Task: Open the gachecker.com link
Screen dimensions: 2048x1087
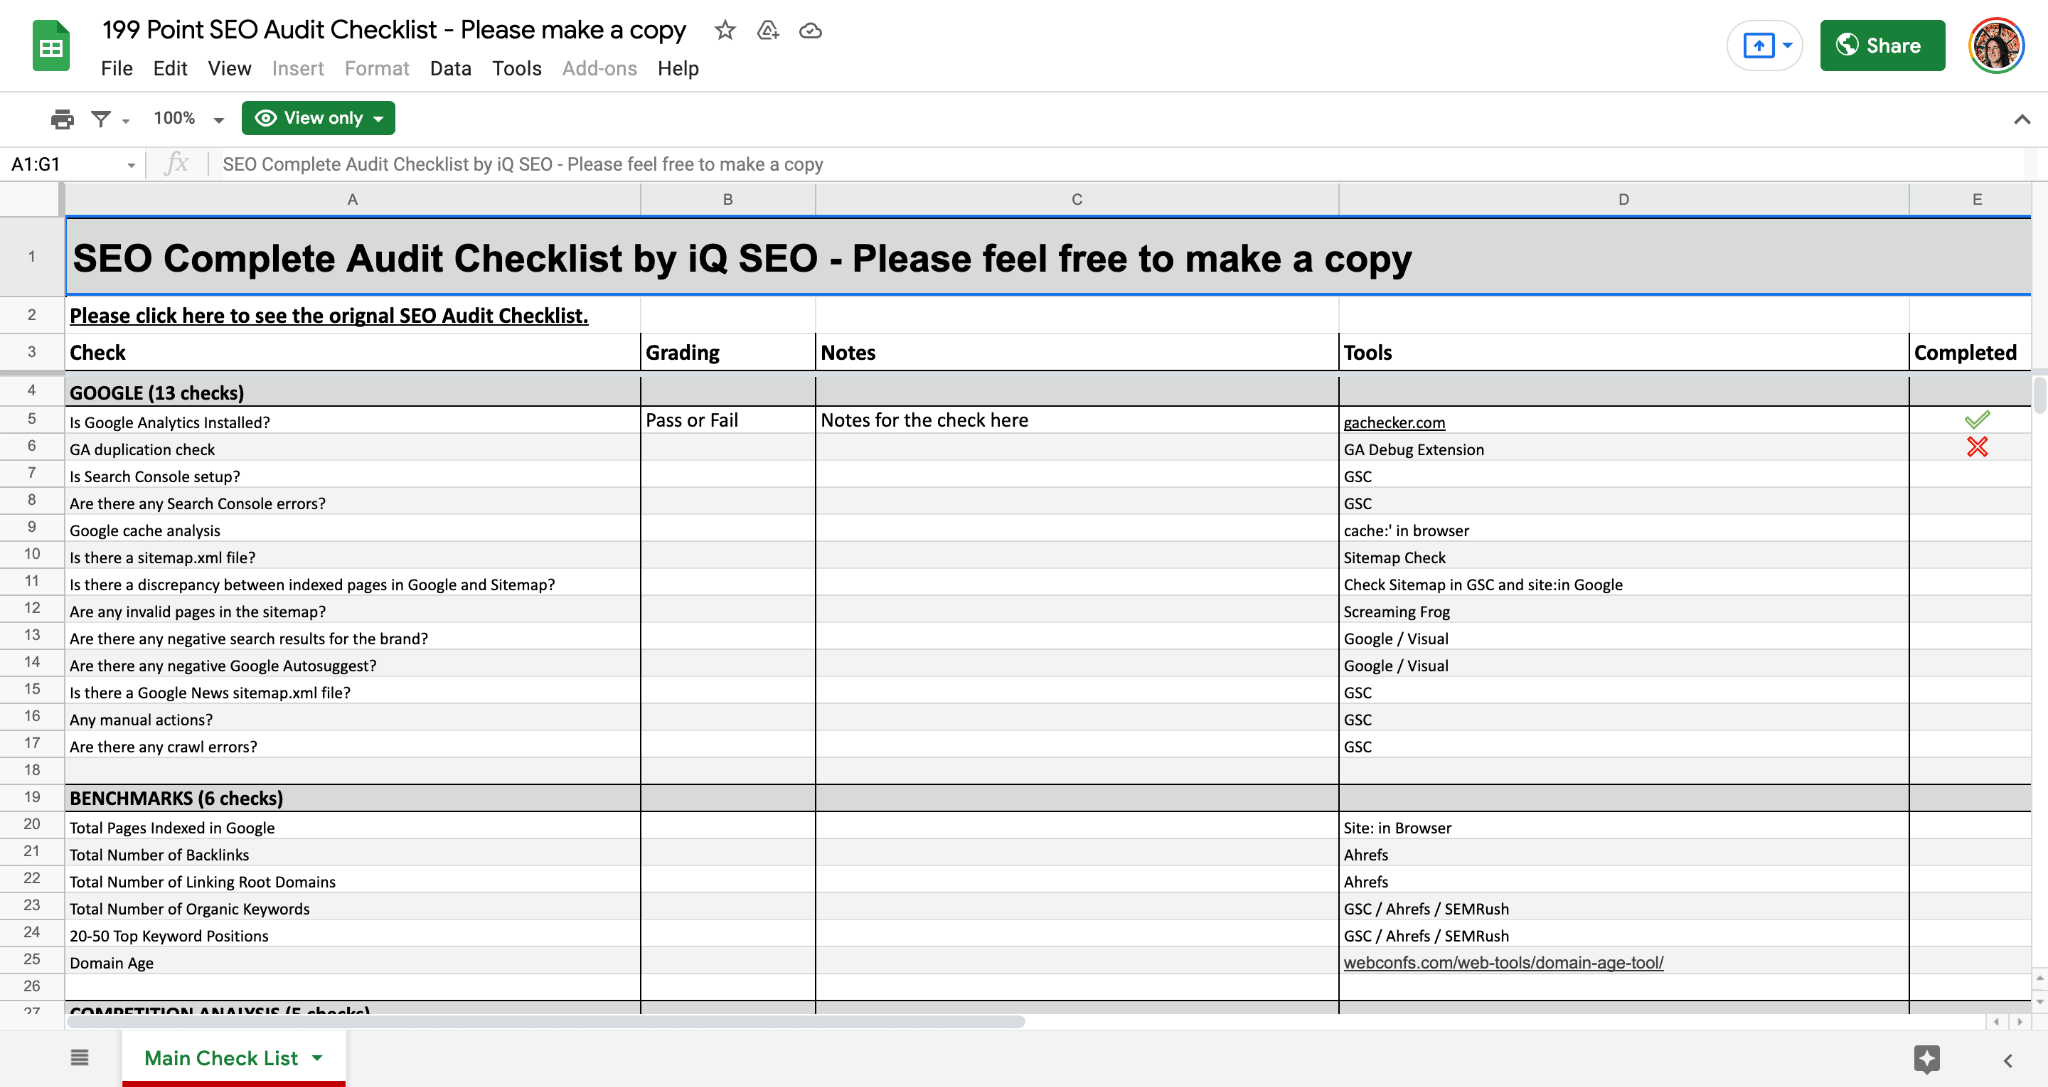Action: tap(1394, 423)
